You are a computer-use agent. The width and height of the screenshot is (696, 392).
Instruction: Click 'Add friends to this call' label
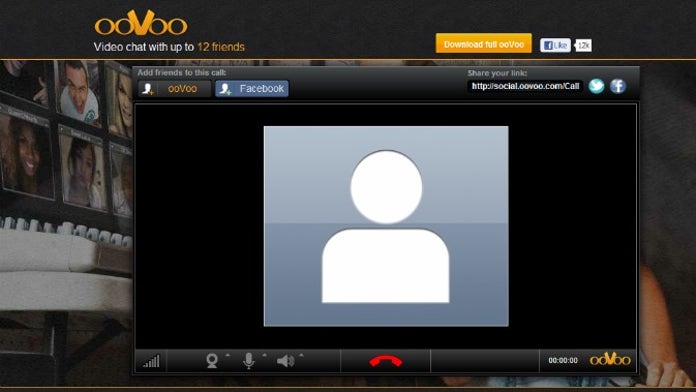click(x=182, y=72)
